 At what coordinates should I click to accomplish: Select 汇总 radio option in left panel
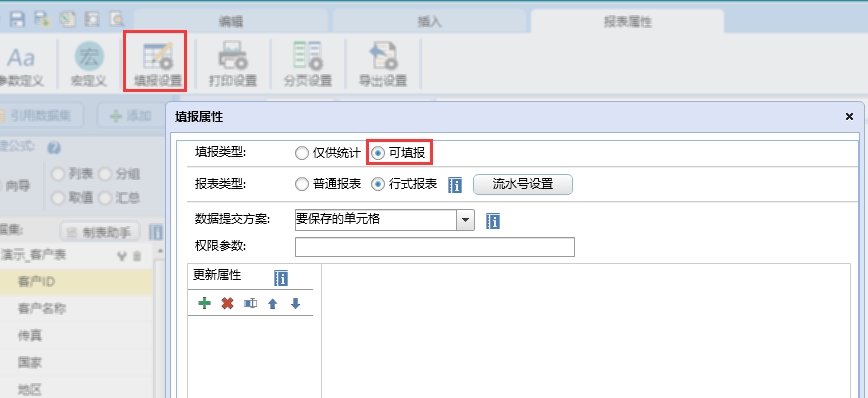pyautogui.click(x=105, y=198)
